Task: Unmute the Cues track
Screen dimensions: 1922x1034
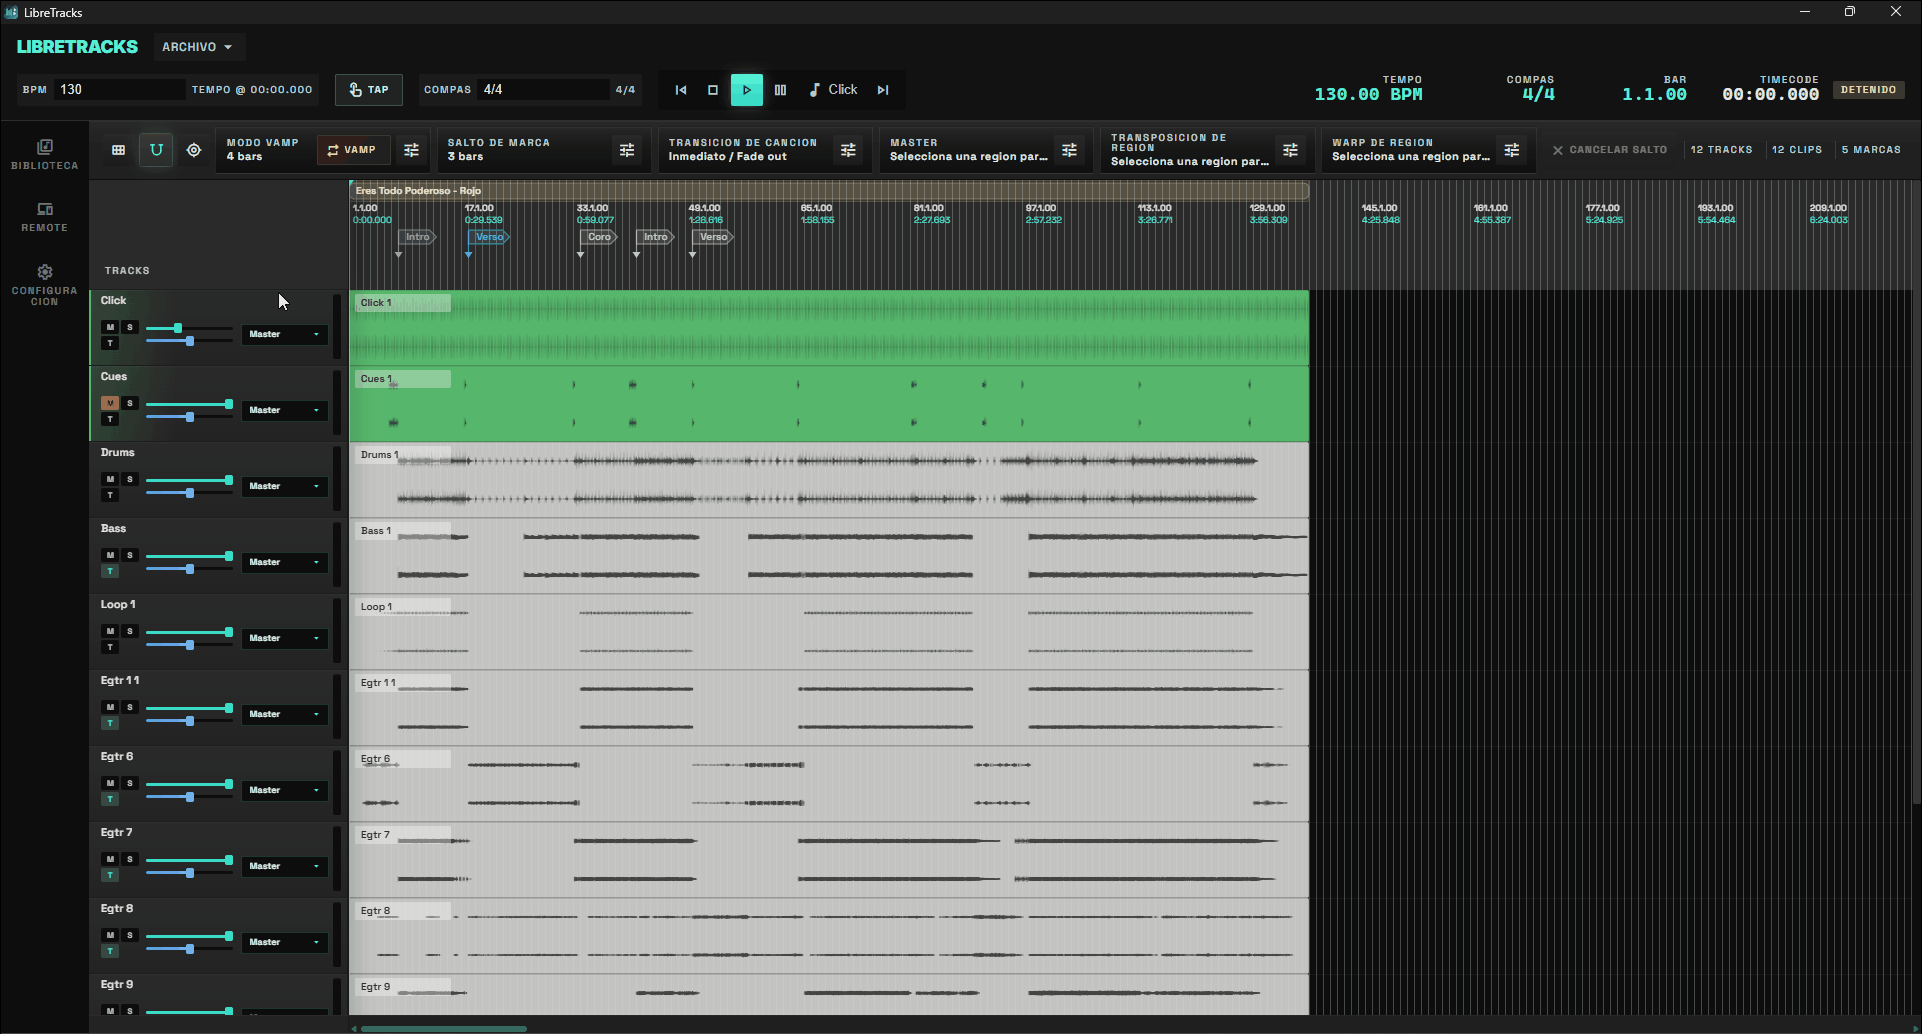Action: click(x=110, y=403)
